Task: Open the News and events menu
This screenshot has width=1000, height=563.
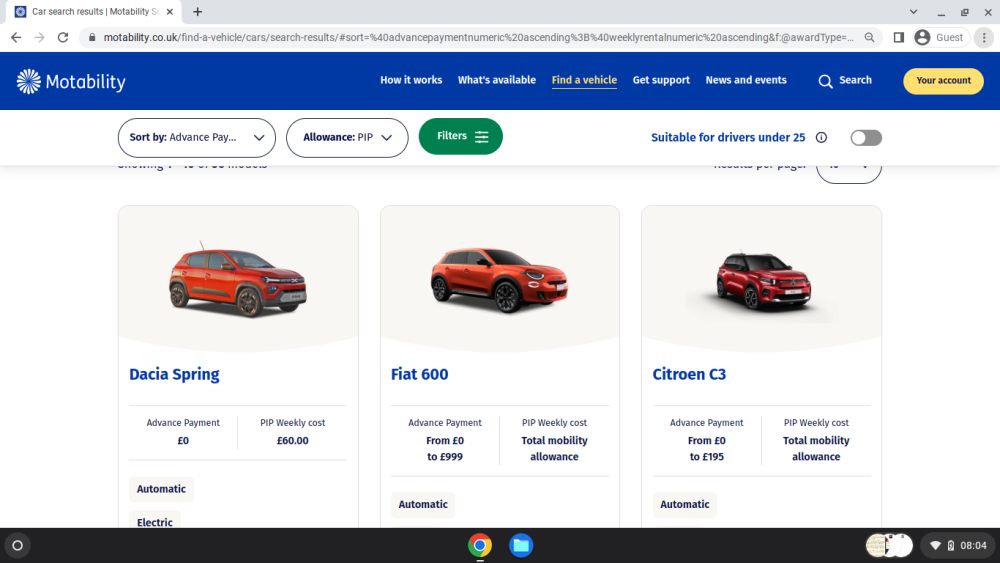Action: (746, 80)
